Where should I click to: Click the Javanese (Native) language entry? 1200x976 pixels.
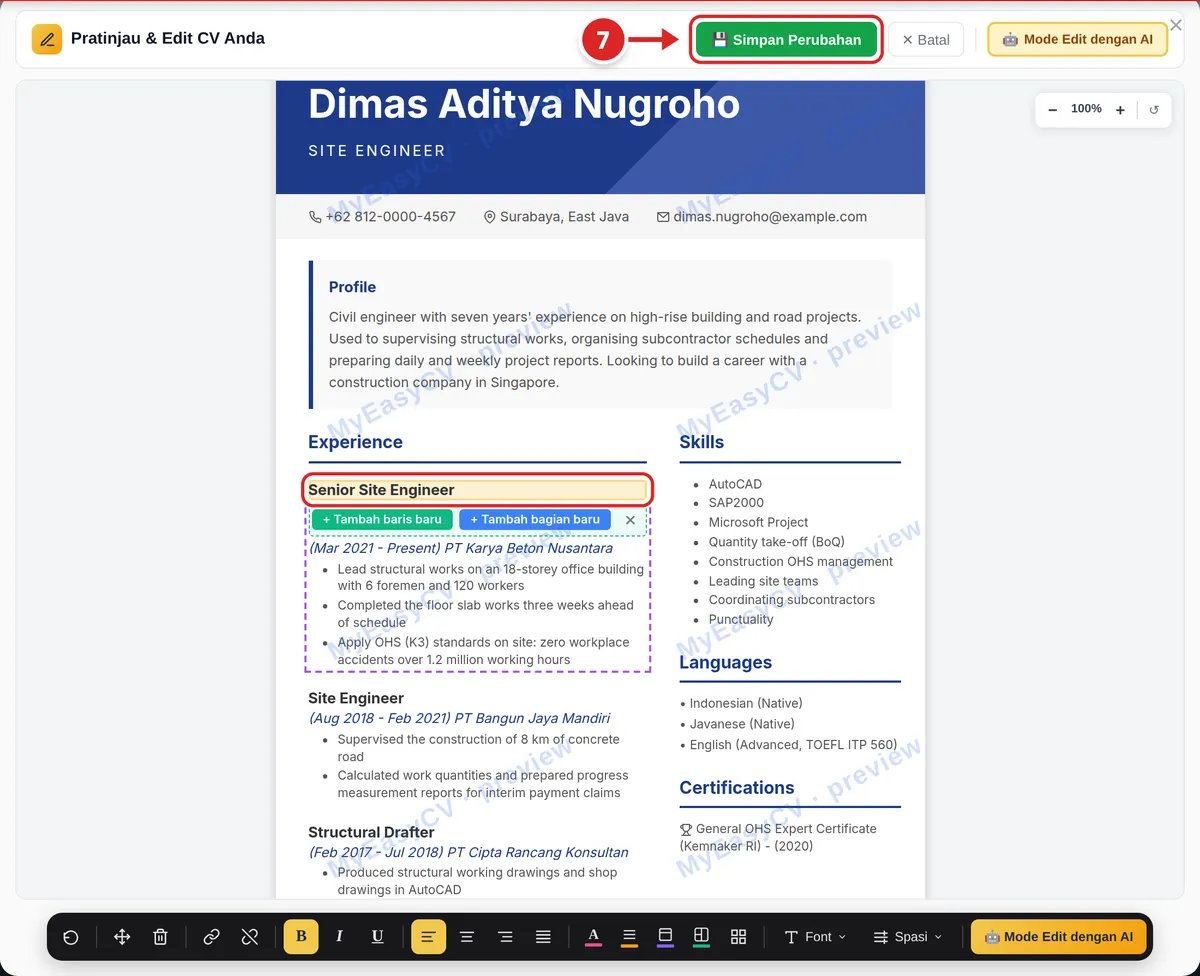pyautogui.click(x=737, y=724)
